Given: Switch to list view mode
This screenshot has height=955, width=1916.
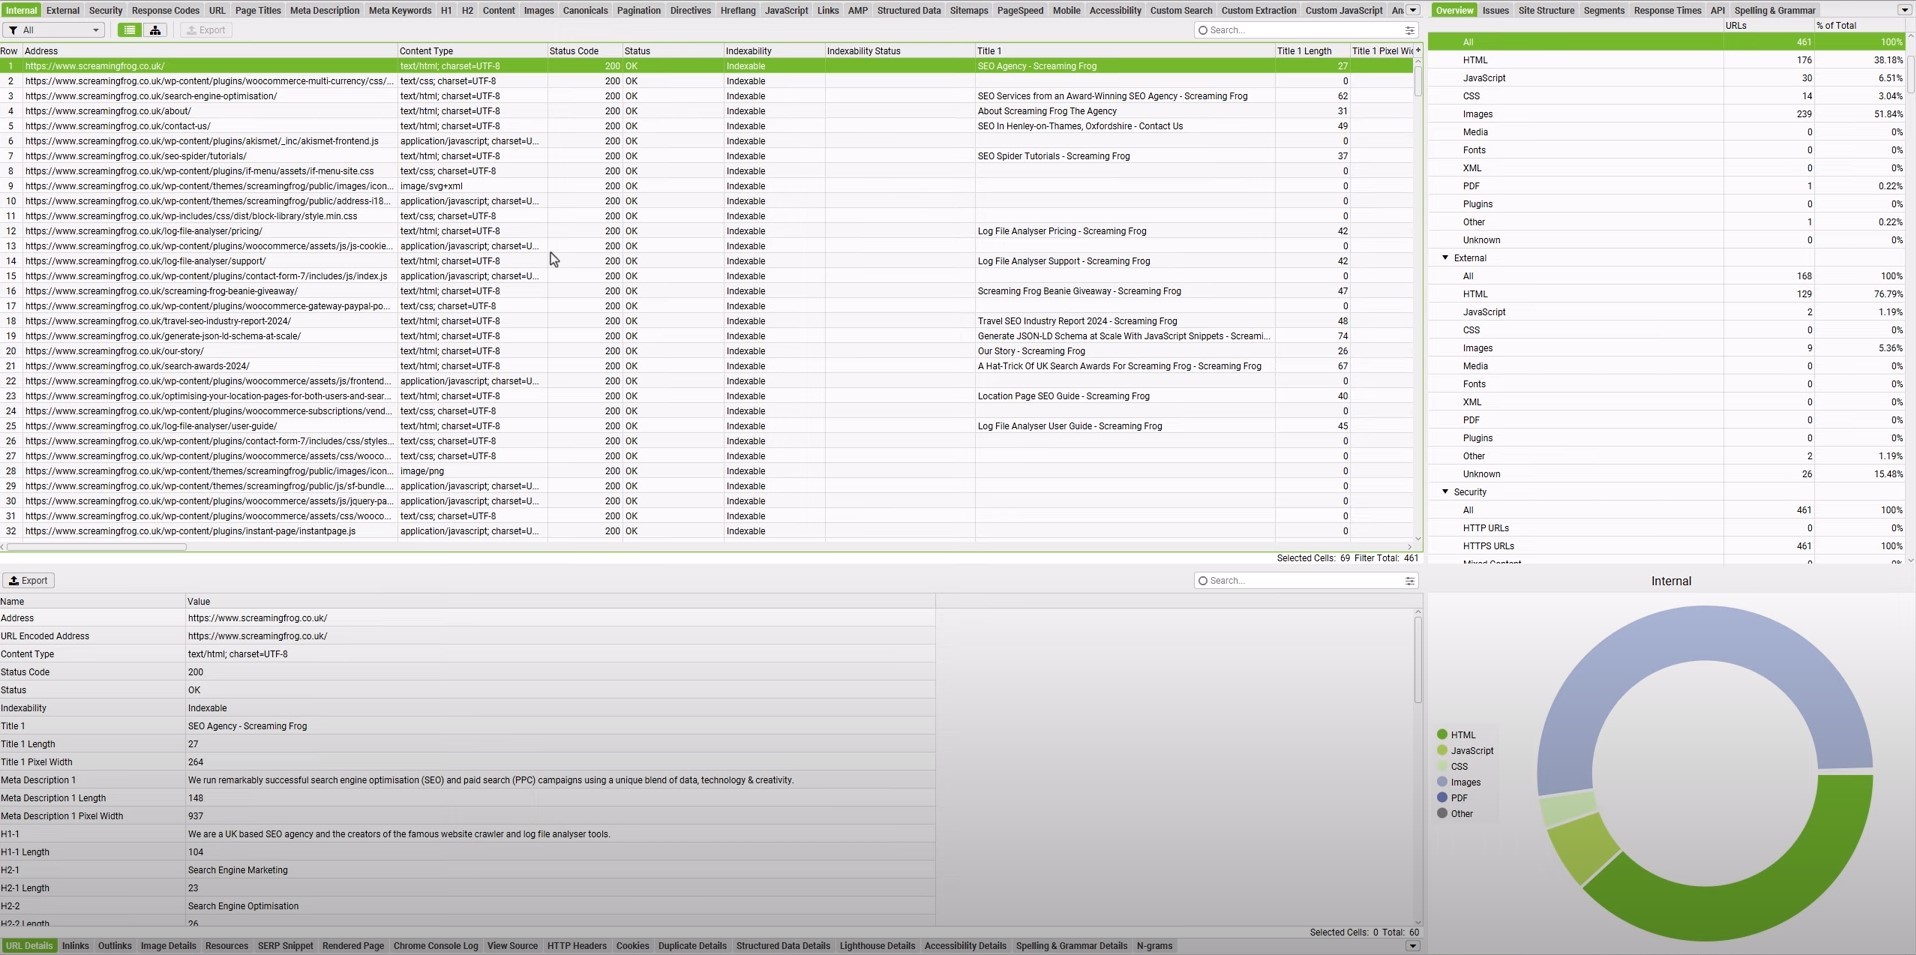Looking at the screenshot, I should coord(129,30).
